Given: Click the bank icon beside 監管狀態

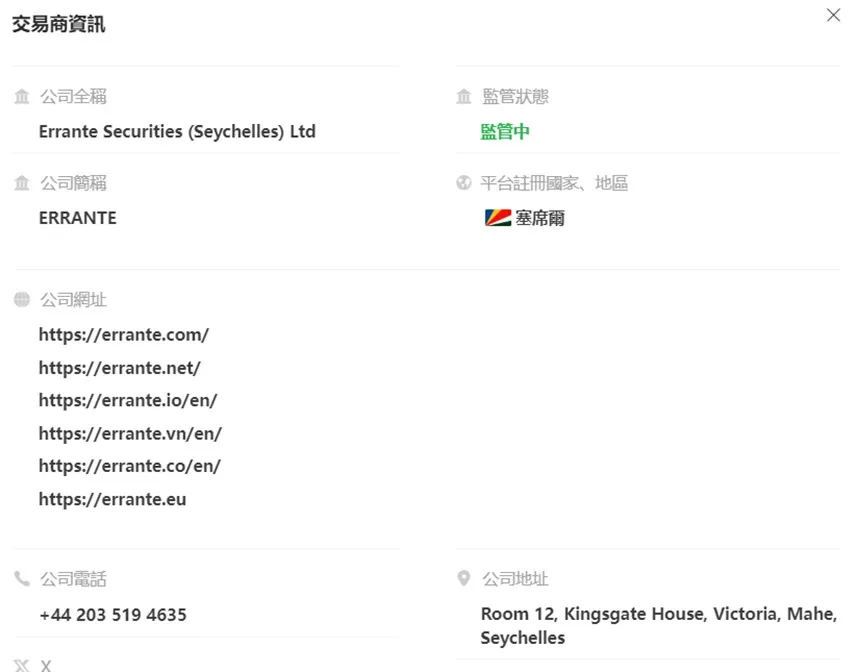Looking at the screenshot, I should [x=463, y=97].
